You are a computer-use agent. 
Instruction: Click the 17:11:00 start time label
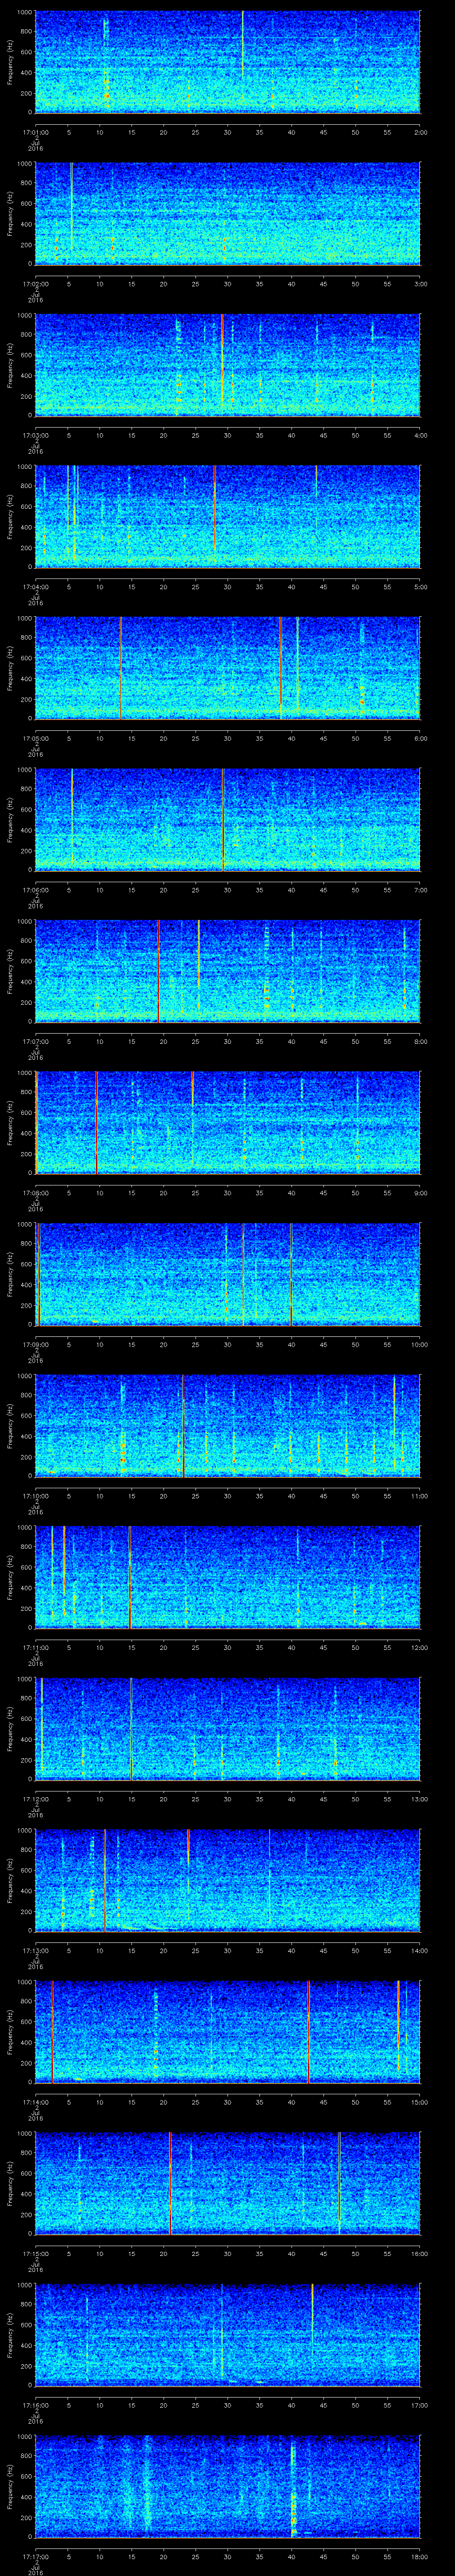click(x=35, y=1648)
